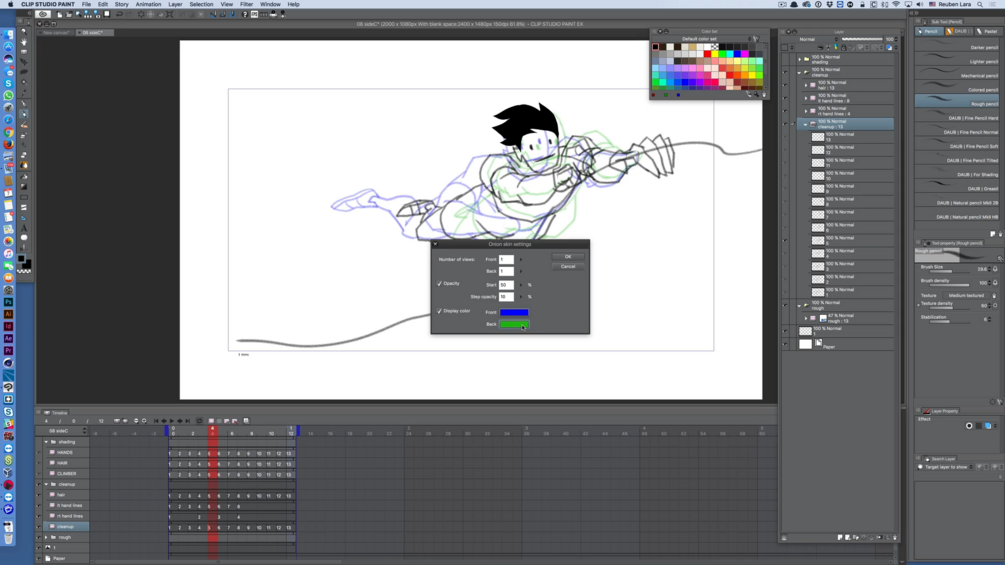Open the Story menu

[121, 4]
